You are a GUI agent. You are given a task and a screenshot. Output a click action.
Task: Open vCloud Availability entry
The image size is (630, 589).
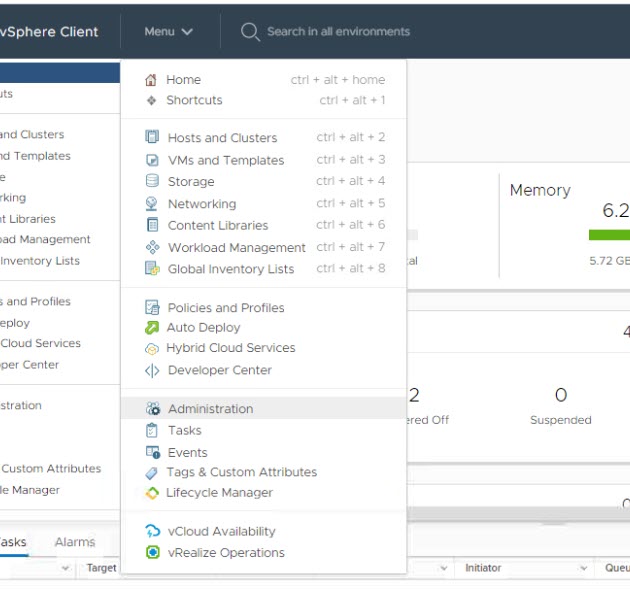221,532
